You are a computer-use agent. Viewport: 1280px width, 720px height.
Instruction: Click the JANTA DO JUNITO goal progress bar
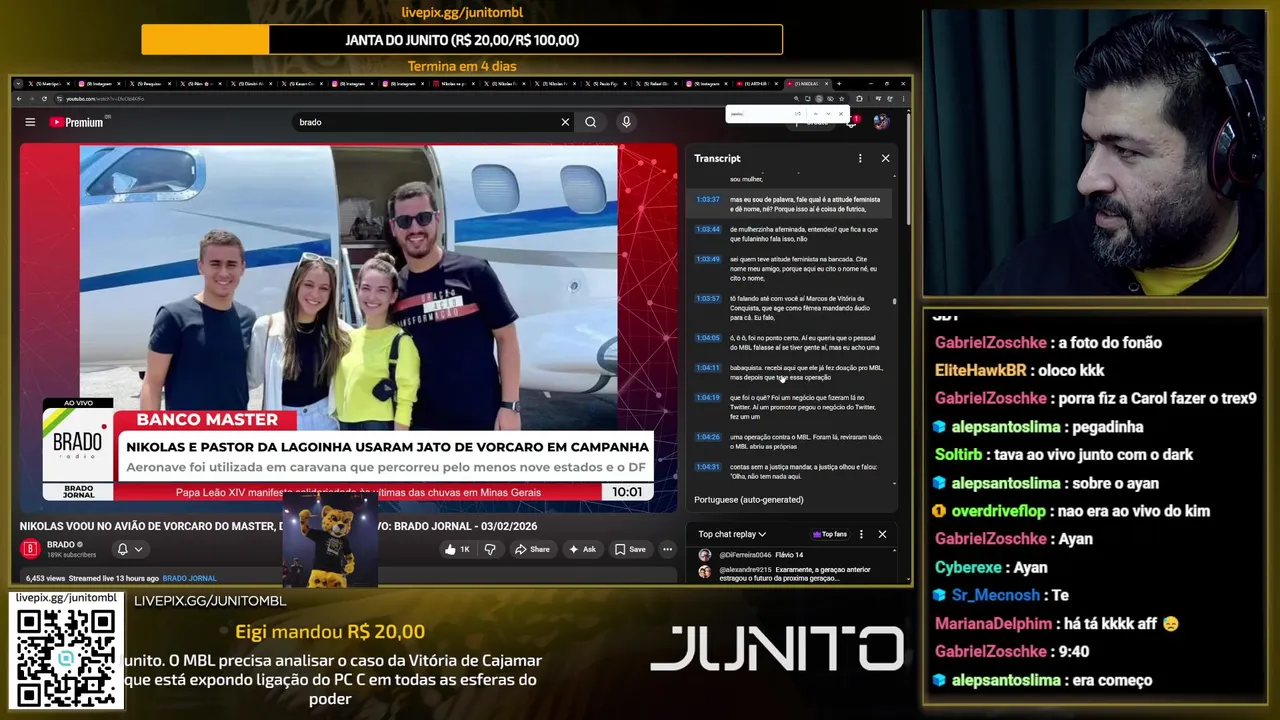click(x=462, y=40)
